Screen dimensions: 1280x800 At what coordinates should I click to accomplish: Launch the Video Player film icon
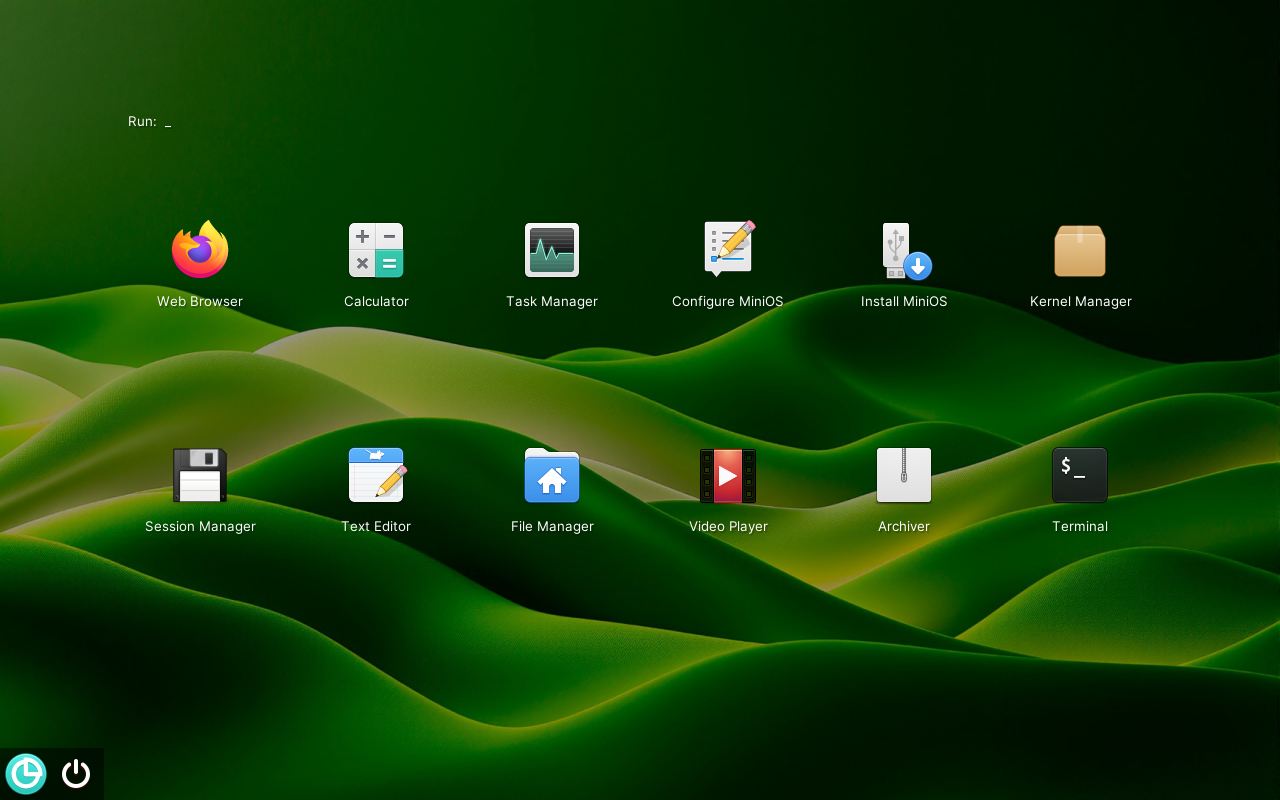coord(728,475)
